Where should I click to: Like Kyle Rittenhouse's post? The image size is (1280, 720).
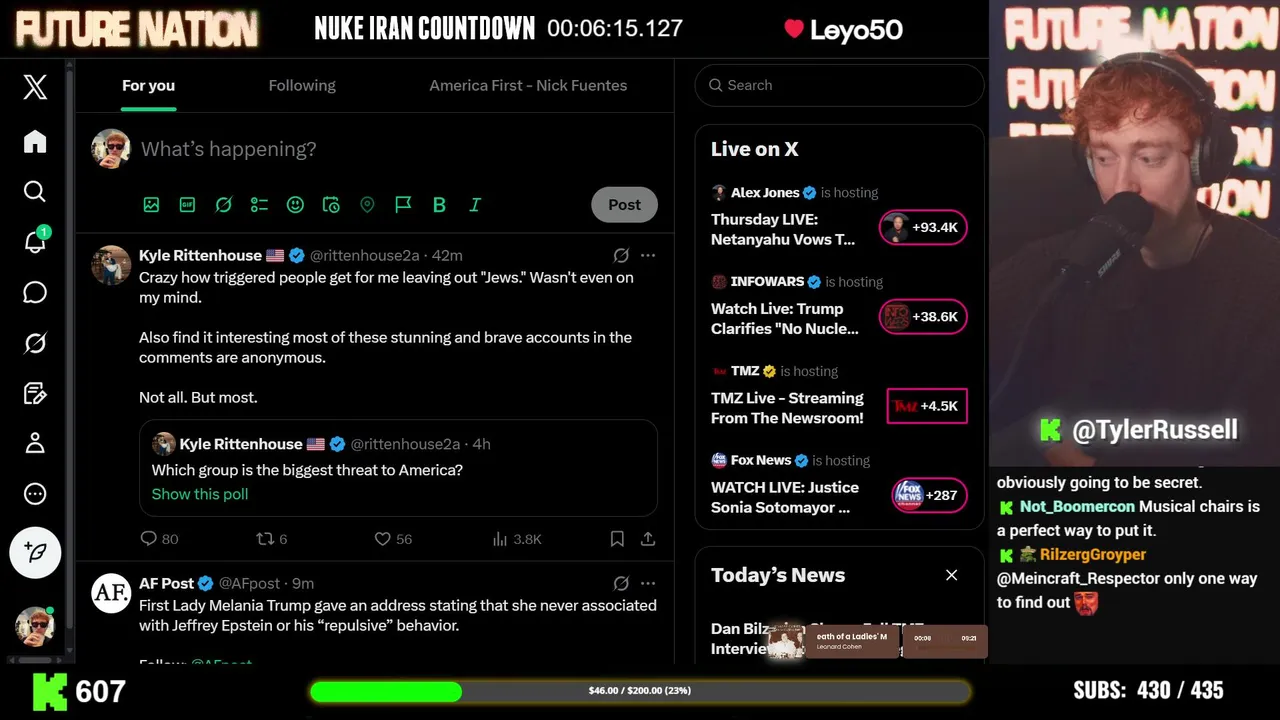point(392,539)
